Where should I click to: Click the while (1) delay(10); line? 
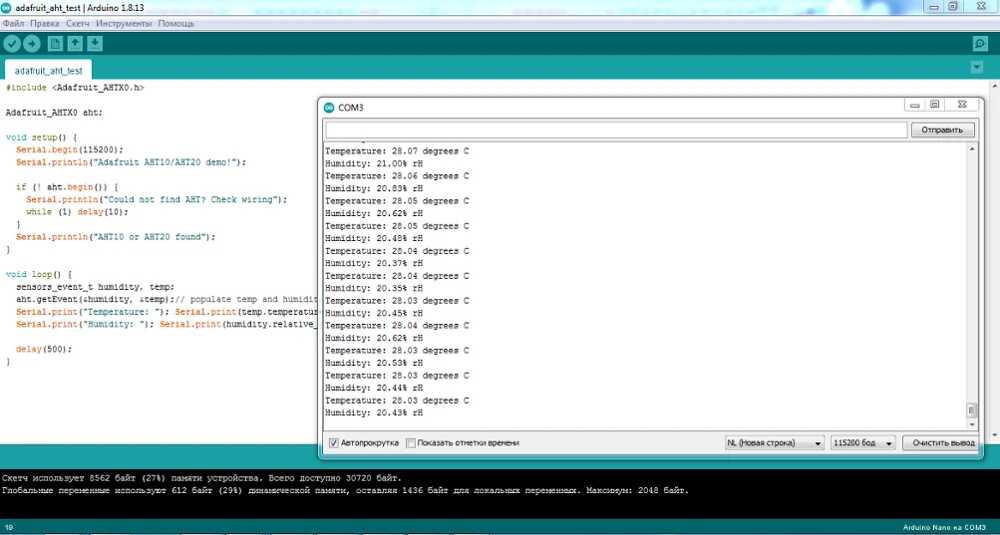pos(77,212)
